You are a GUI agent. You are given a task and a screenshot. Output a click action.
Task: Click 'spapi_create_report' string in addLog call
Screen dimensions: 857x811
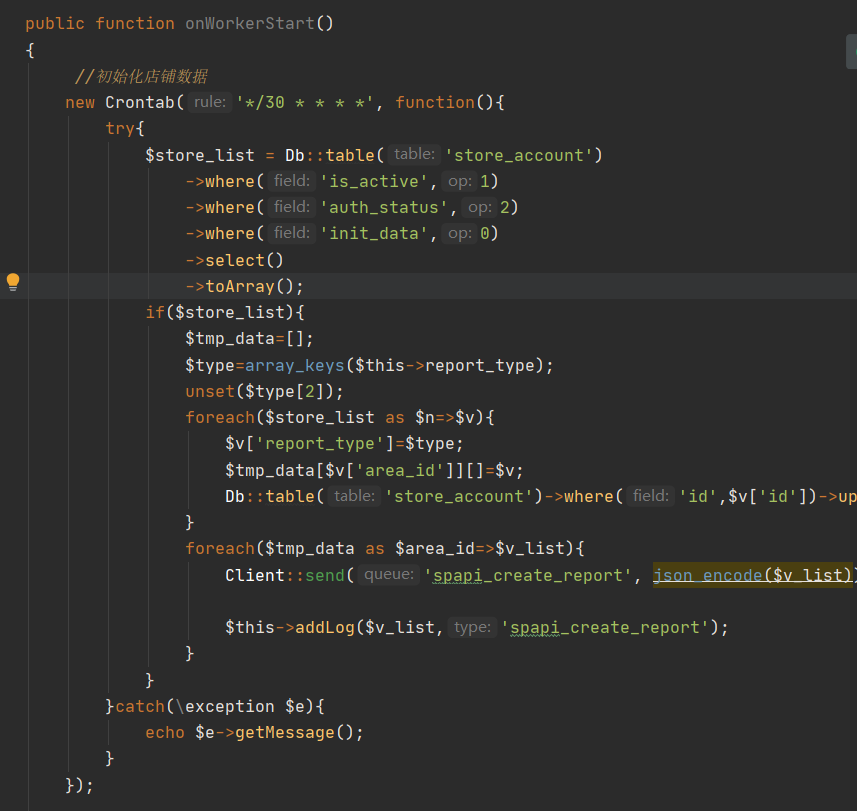(x=605, y=627)
